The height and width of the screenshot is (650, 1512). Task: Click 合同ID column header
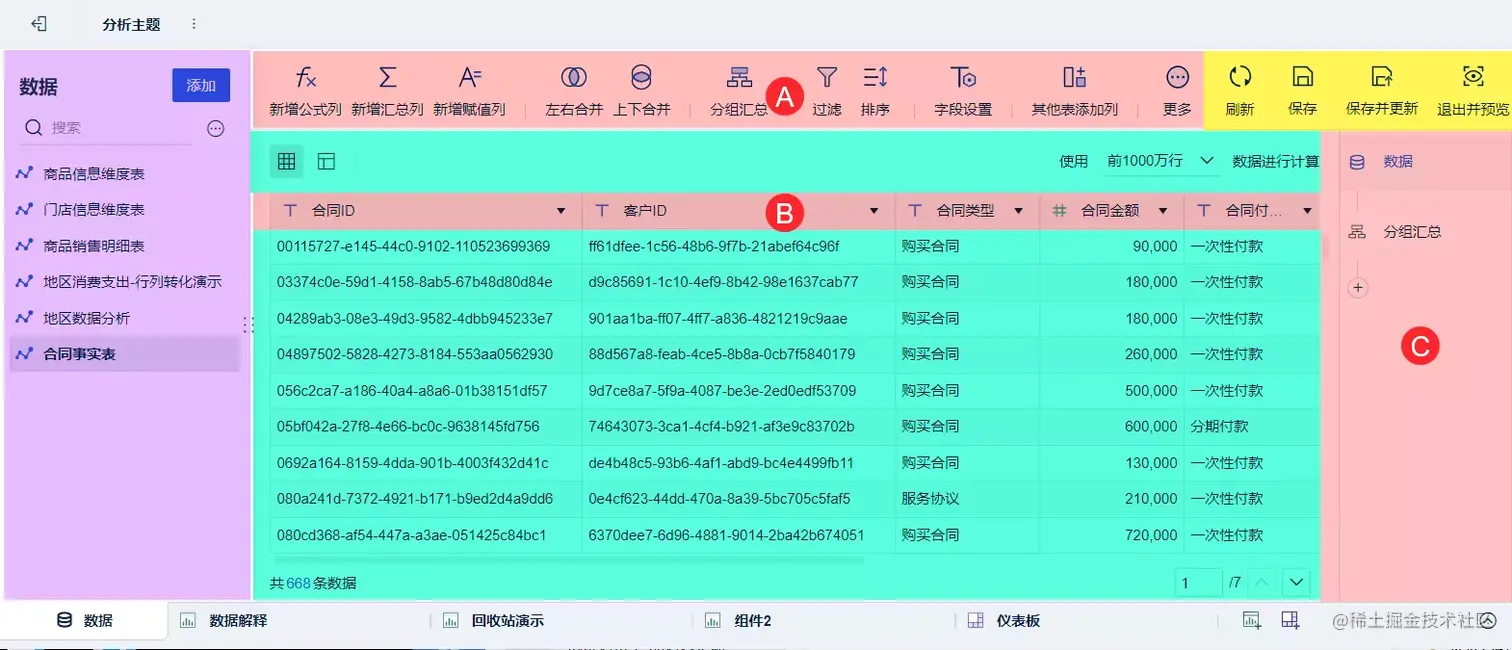point(426,211)
